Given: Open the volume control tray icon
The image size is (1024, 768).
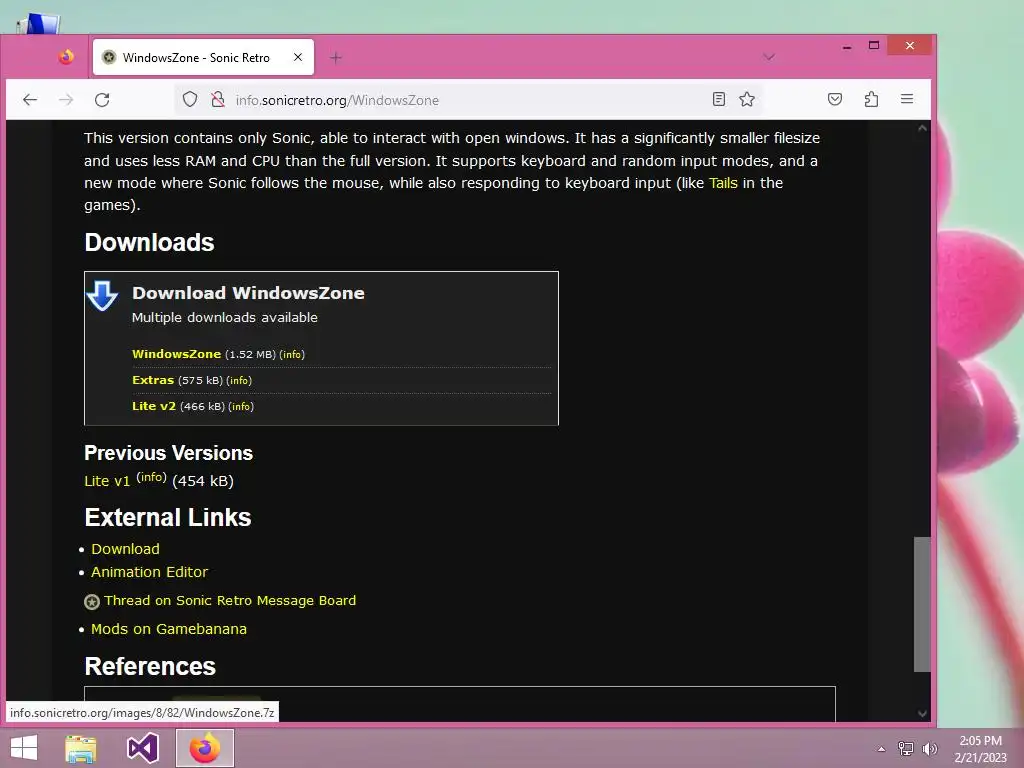Looking at the screenshot, I should pos(929,749).
